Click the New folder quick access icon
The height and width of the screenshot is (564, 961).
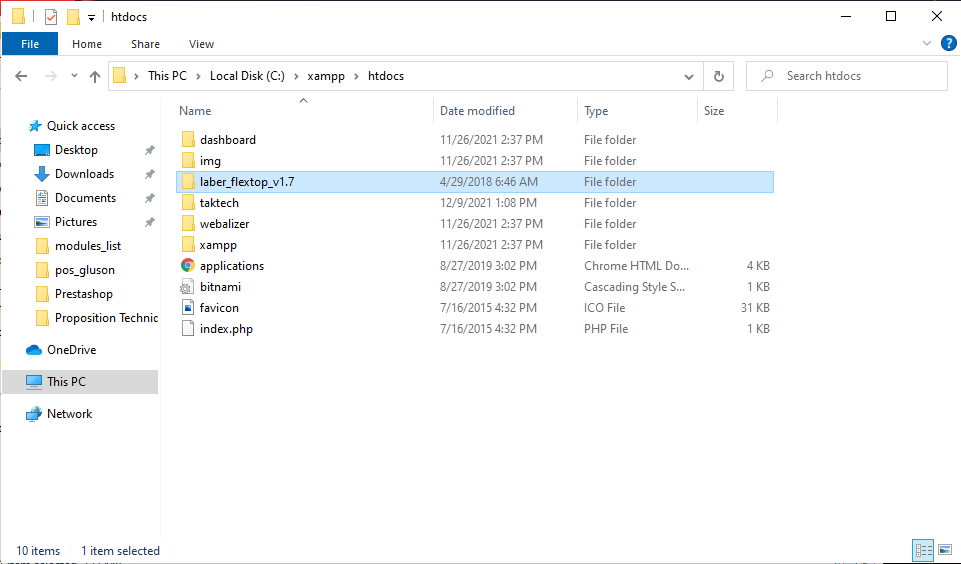(73, 17)
